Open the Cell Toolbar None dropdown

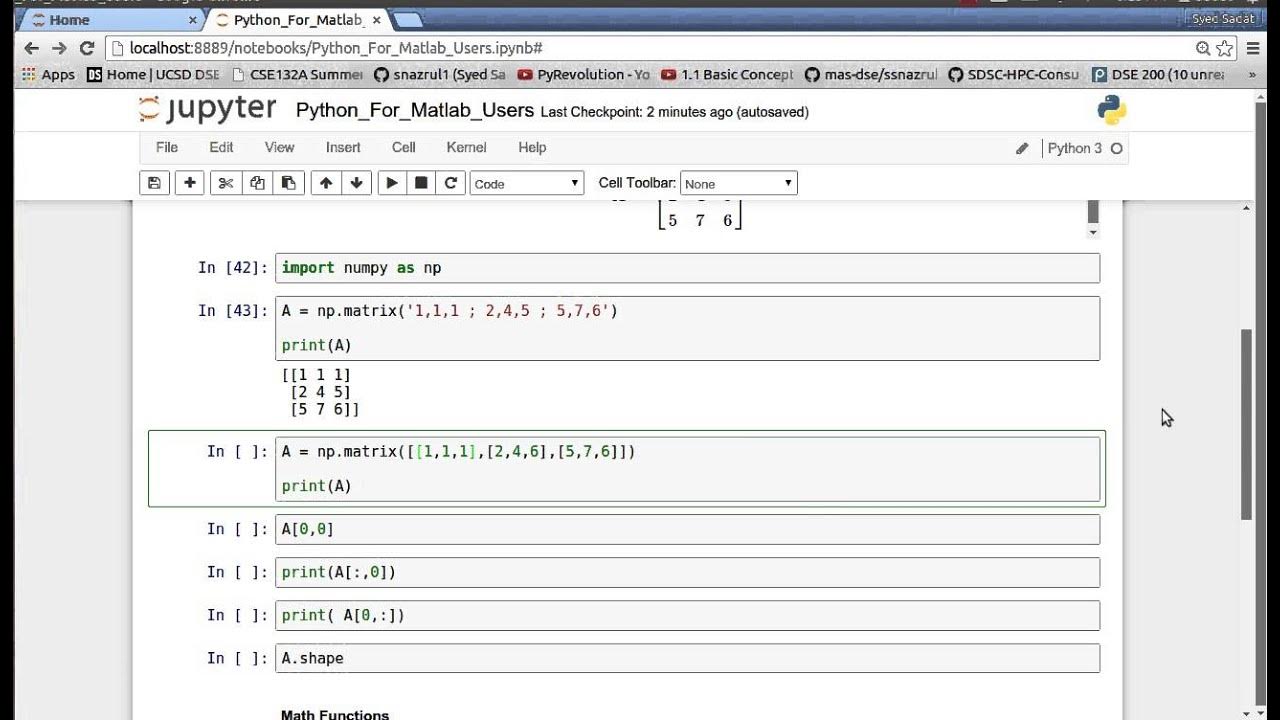(739, 184)
